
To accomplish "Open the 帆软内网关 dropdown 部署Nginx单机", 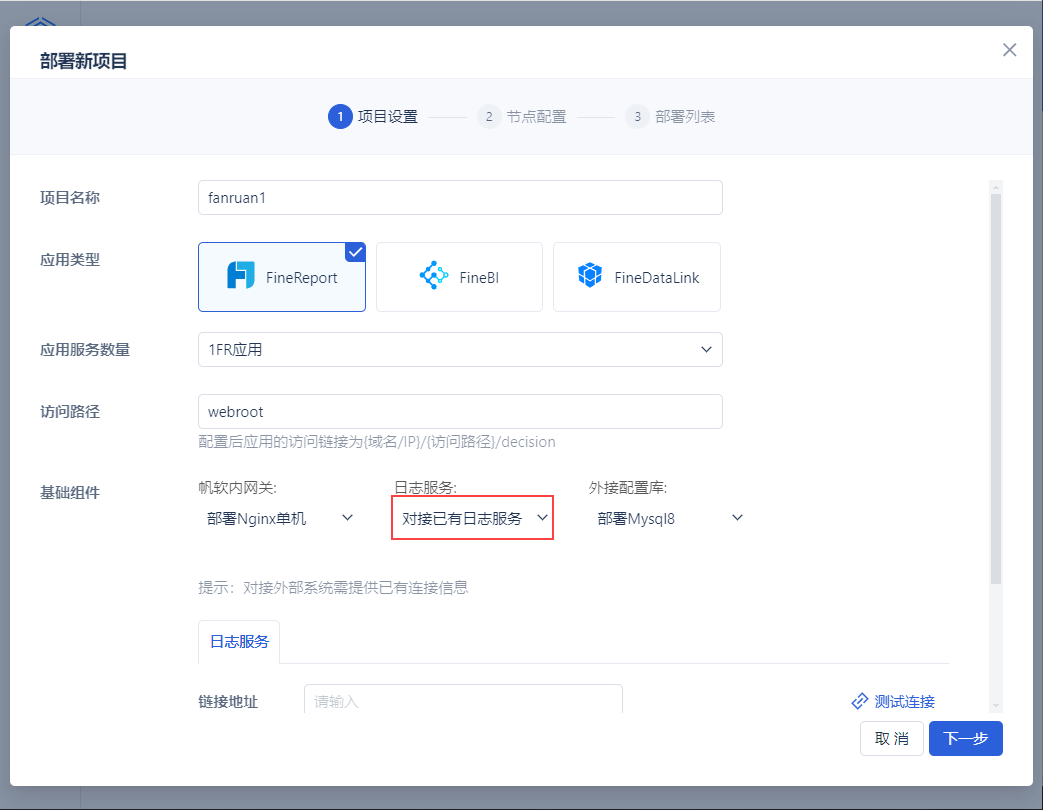I will pos(279,518).
